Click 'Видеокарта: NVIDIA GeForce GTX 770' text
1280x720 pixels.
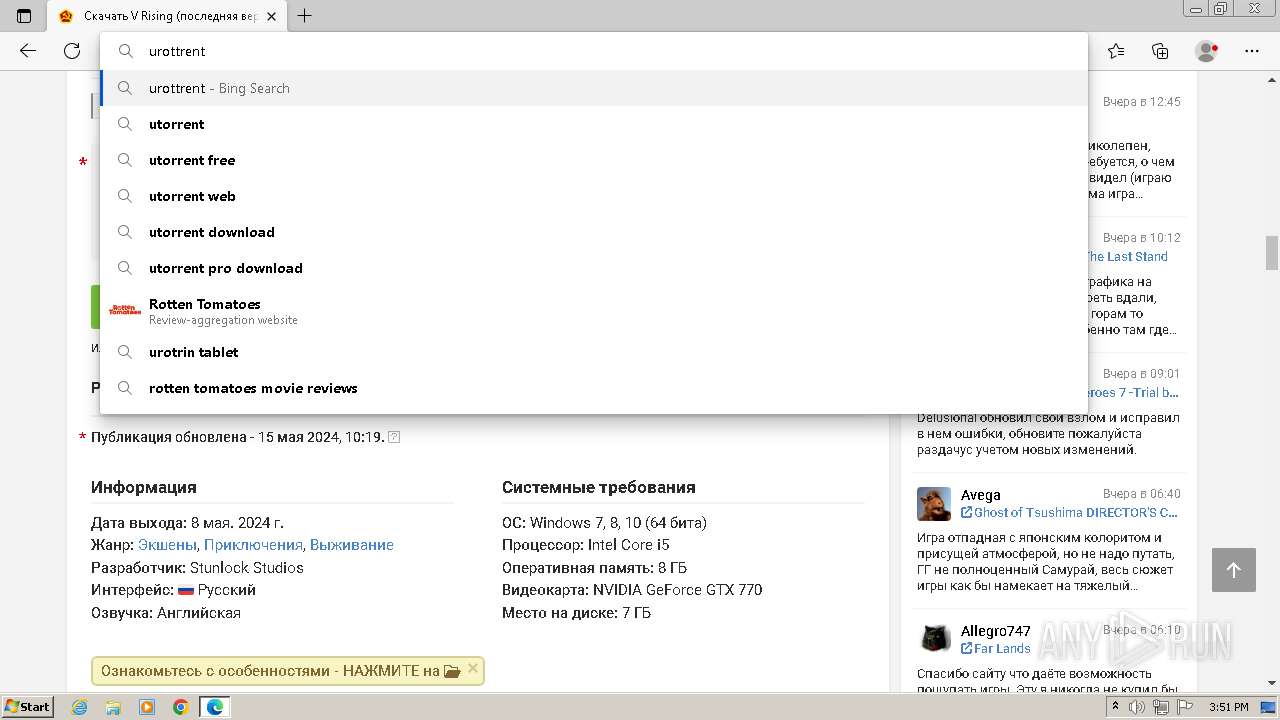click(x=632, y=590)
